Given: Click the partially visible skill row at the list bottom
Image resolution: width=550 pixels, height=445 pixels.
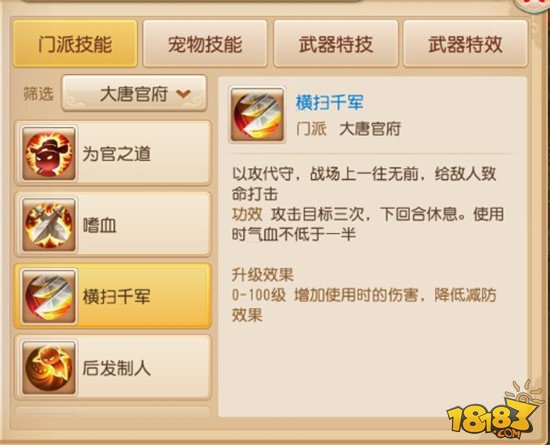Looking at the screenshot, I should coord(113,412).
